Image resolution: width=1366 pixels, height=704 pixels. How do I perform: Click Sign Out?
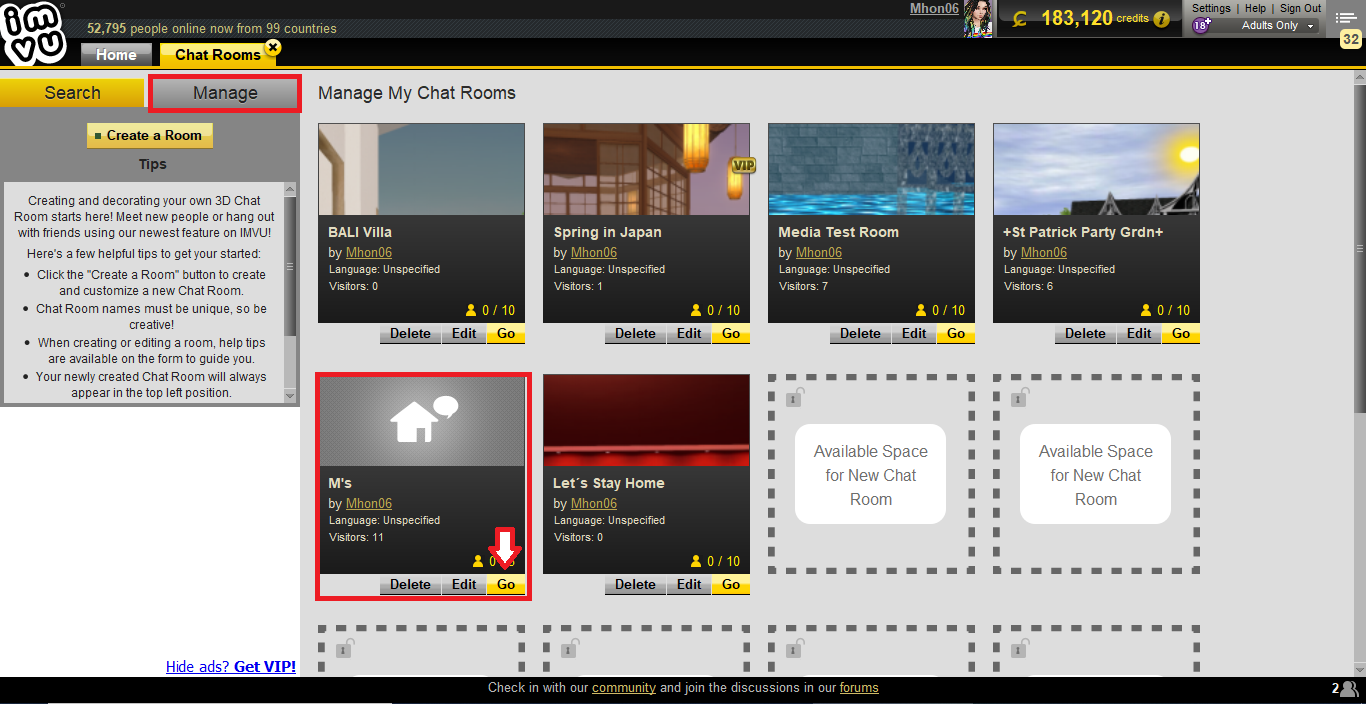point(1300,8)
